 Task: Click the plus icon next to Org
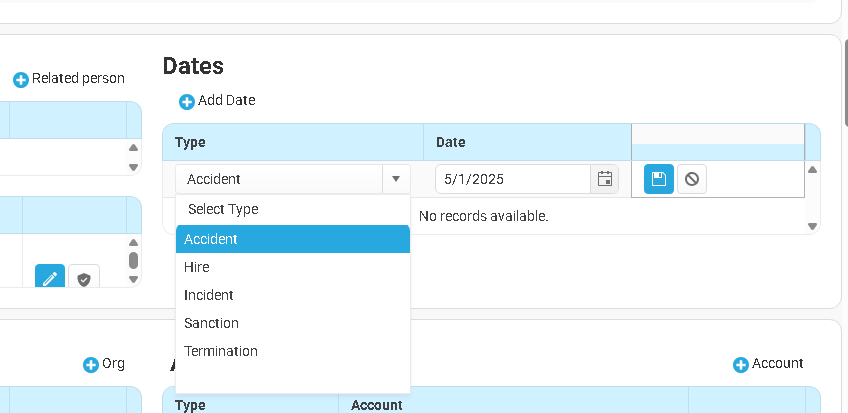point(90,365)
